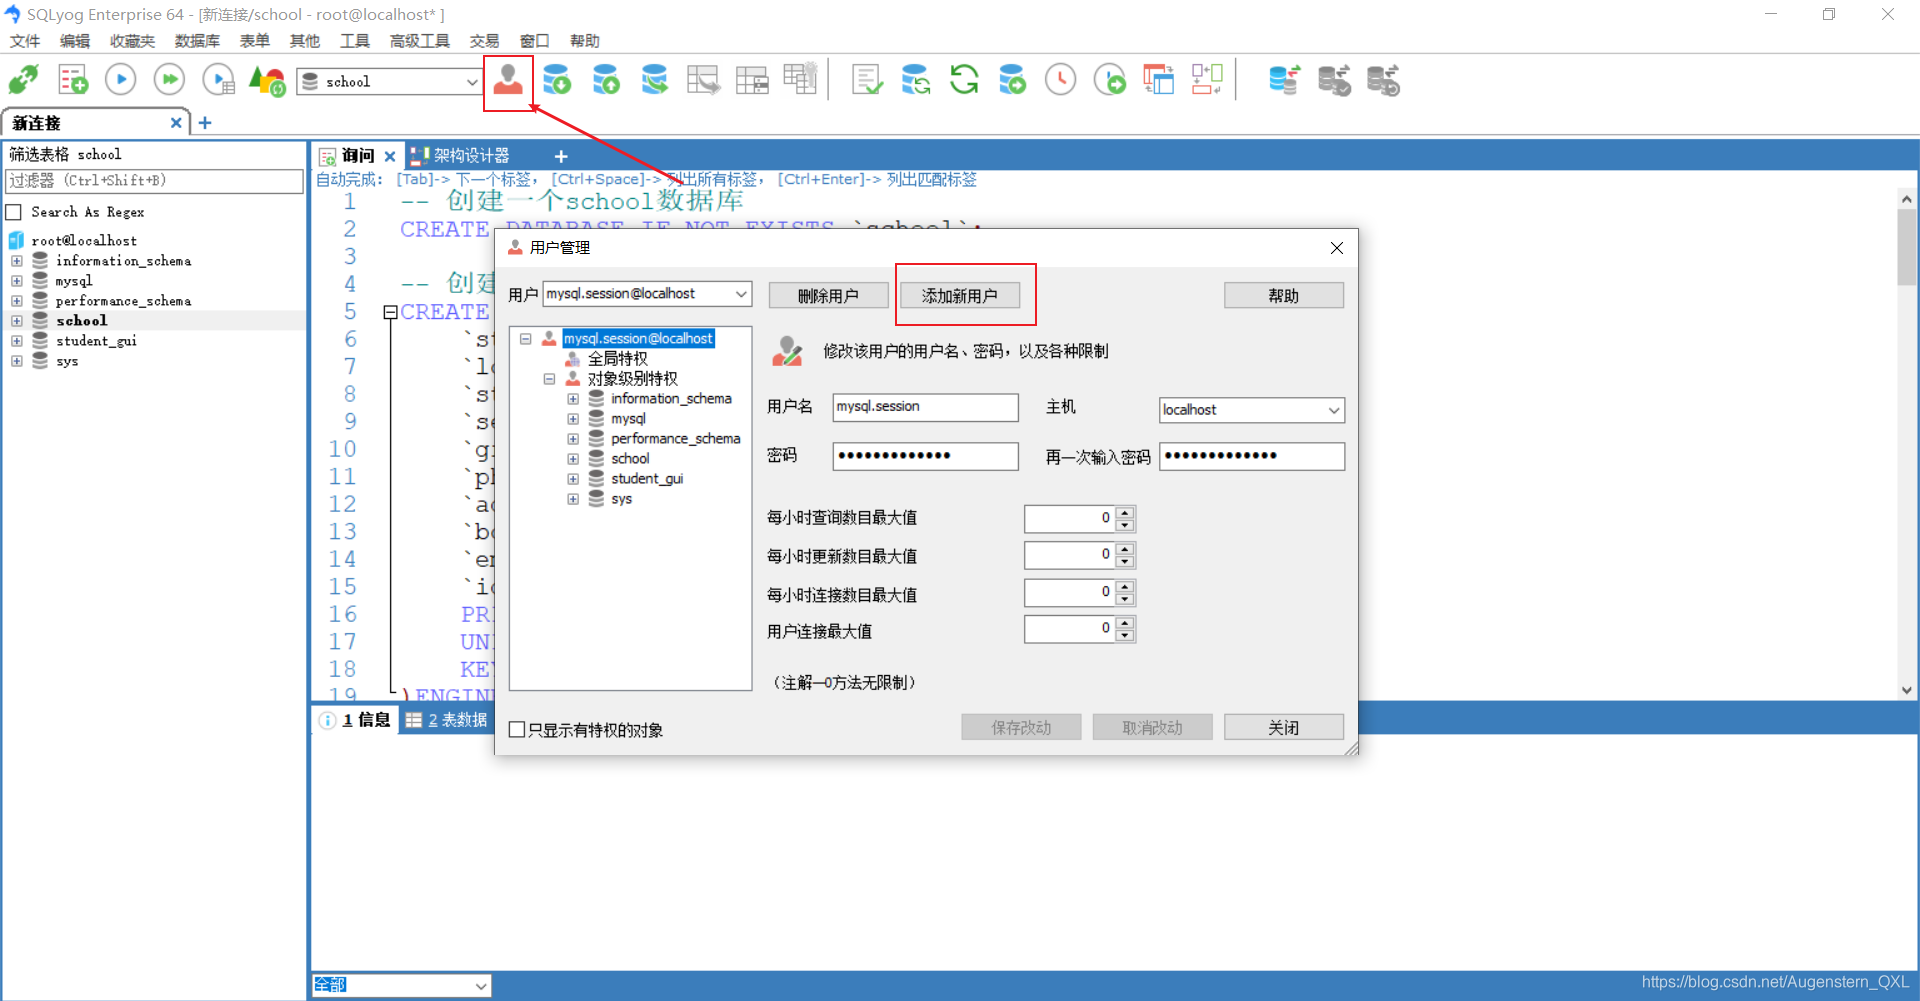Click the red and blue table windows icon

point(1159,80)
